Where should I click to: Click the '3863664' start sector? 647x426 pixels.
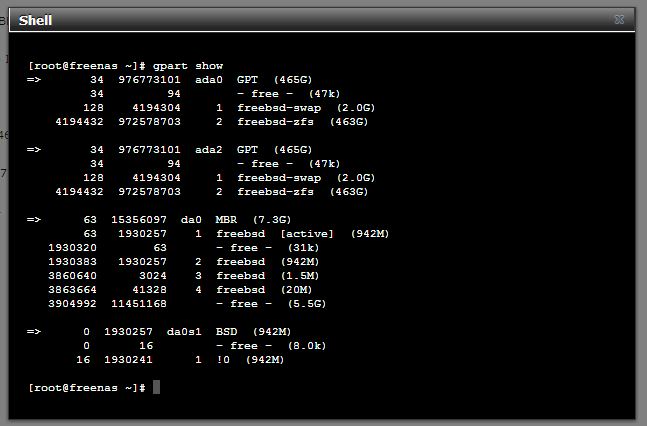(72, 290)
